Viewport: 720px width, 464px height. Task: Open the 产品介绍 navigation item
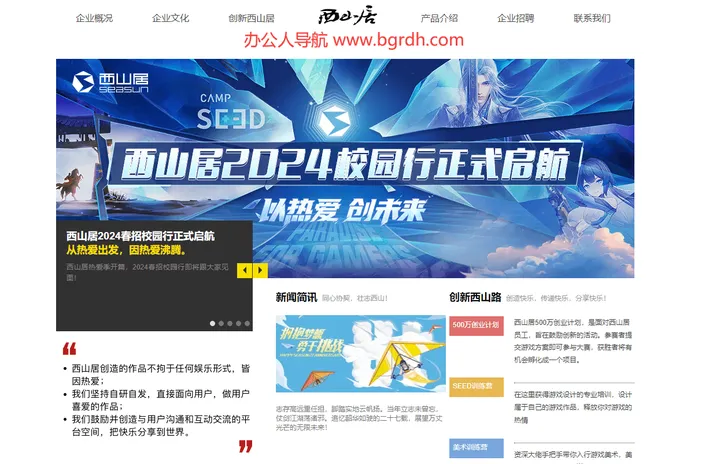click(x=439, y=18)
